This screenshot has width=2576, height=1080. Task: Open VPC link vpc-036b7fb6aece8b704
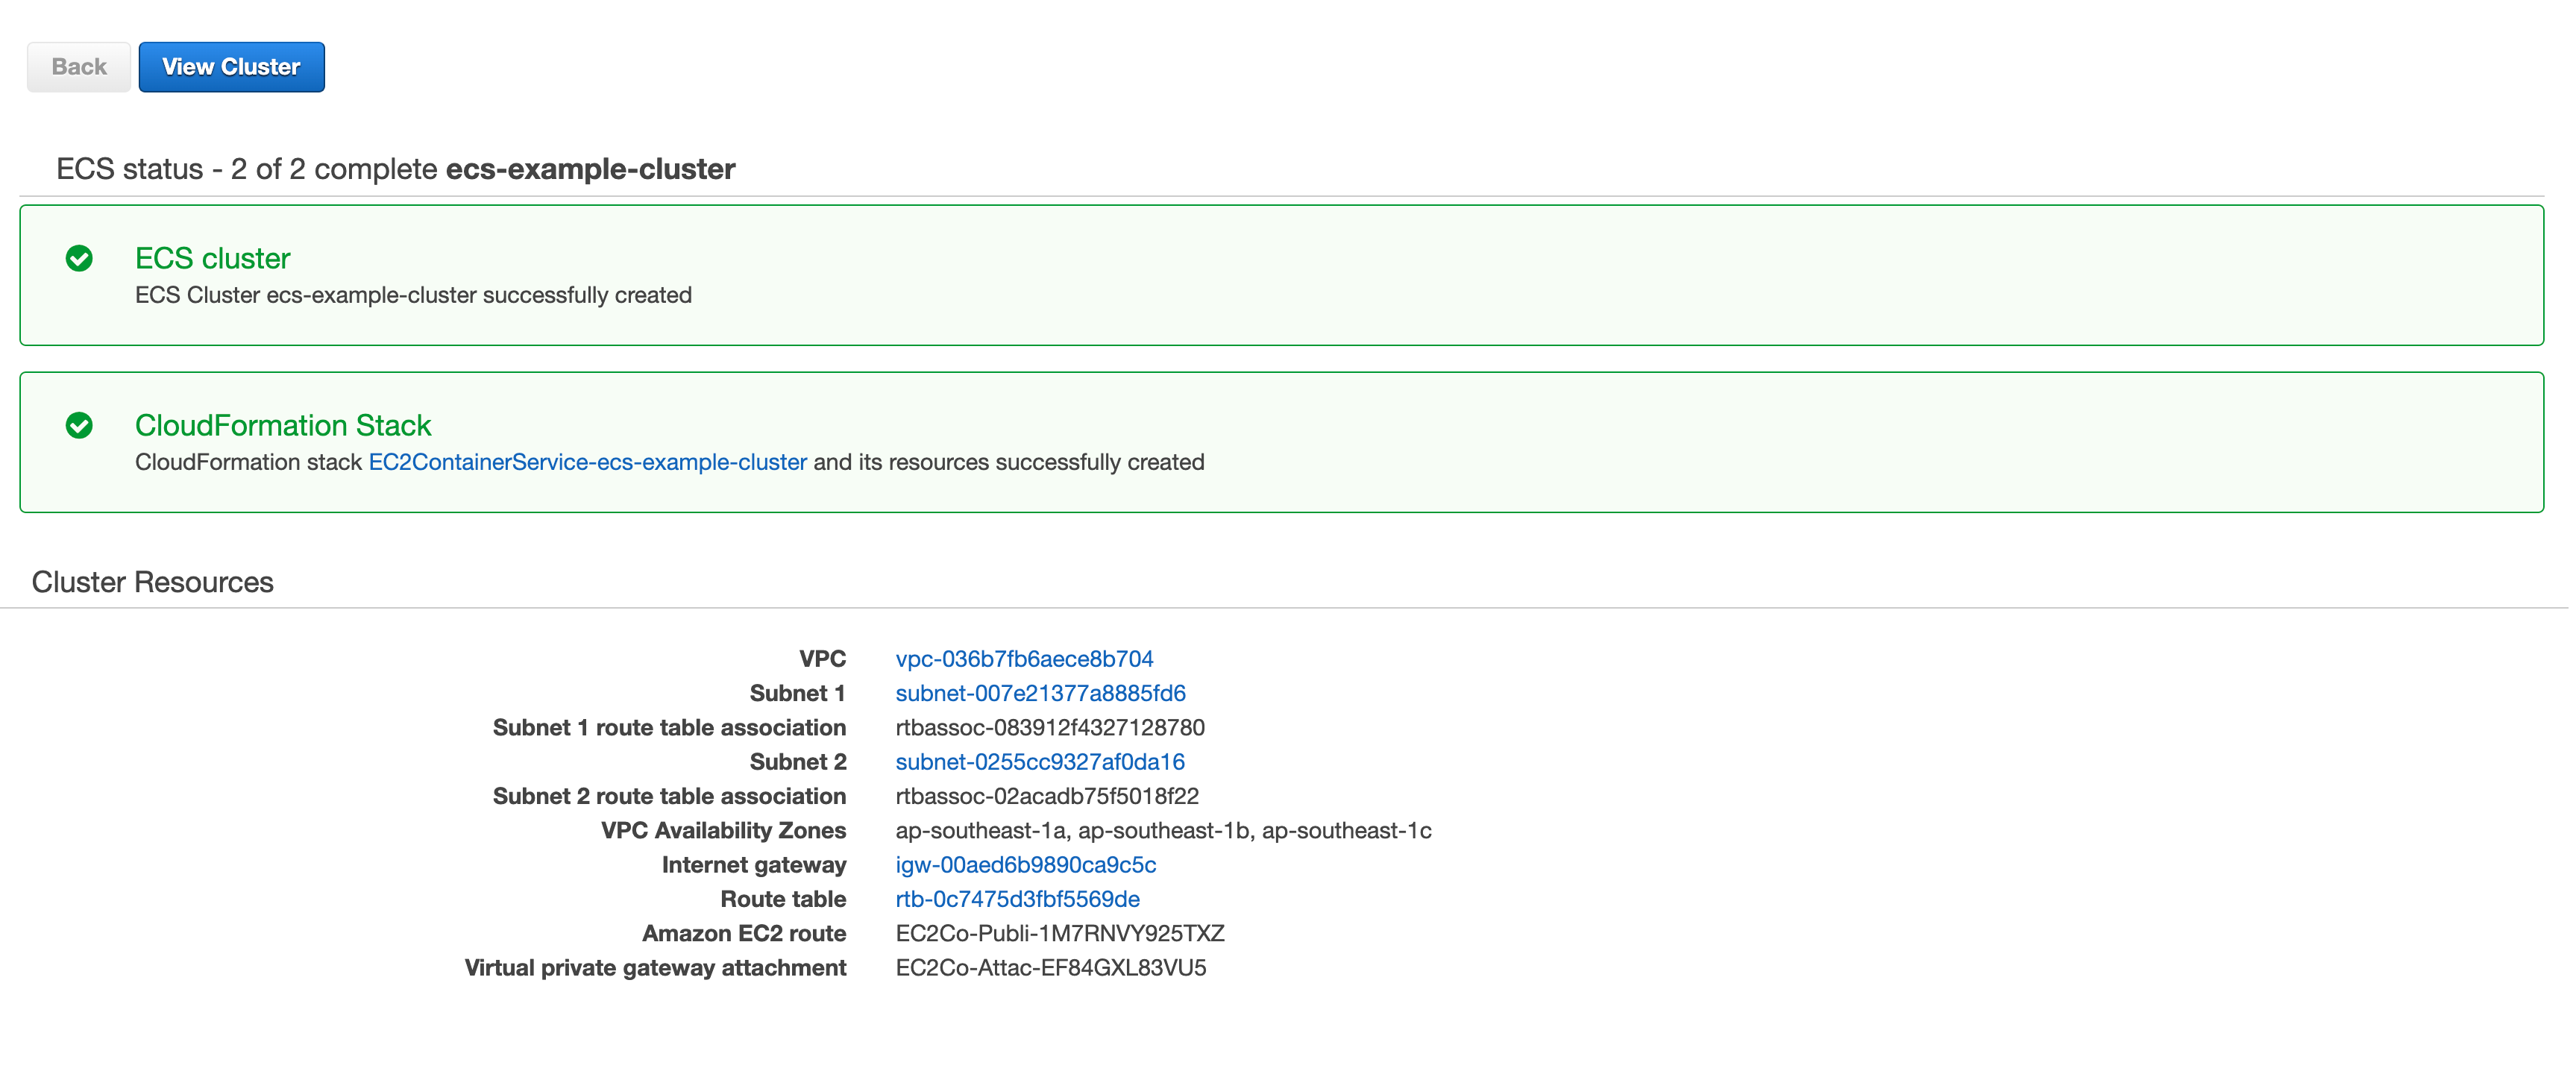pyautogui.click(x=1023, y=659)
